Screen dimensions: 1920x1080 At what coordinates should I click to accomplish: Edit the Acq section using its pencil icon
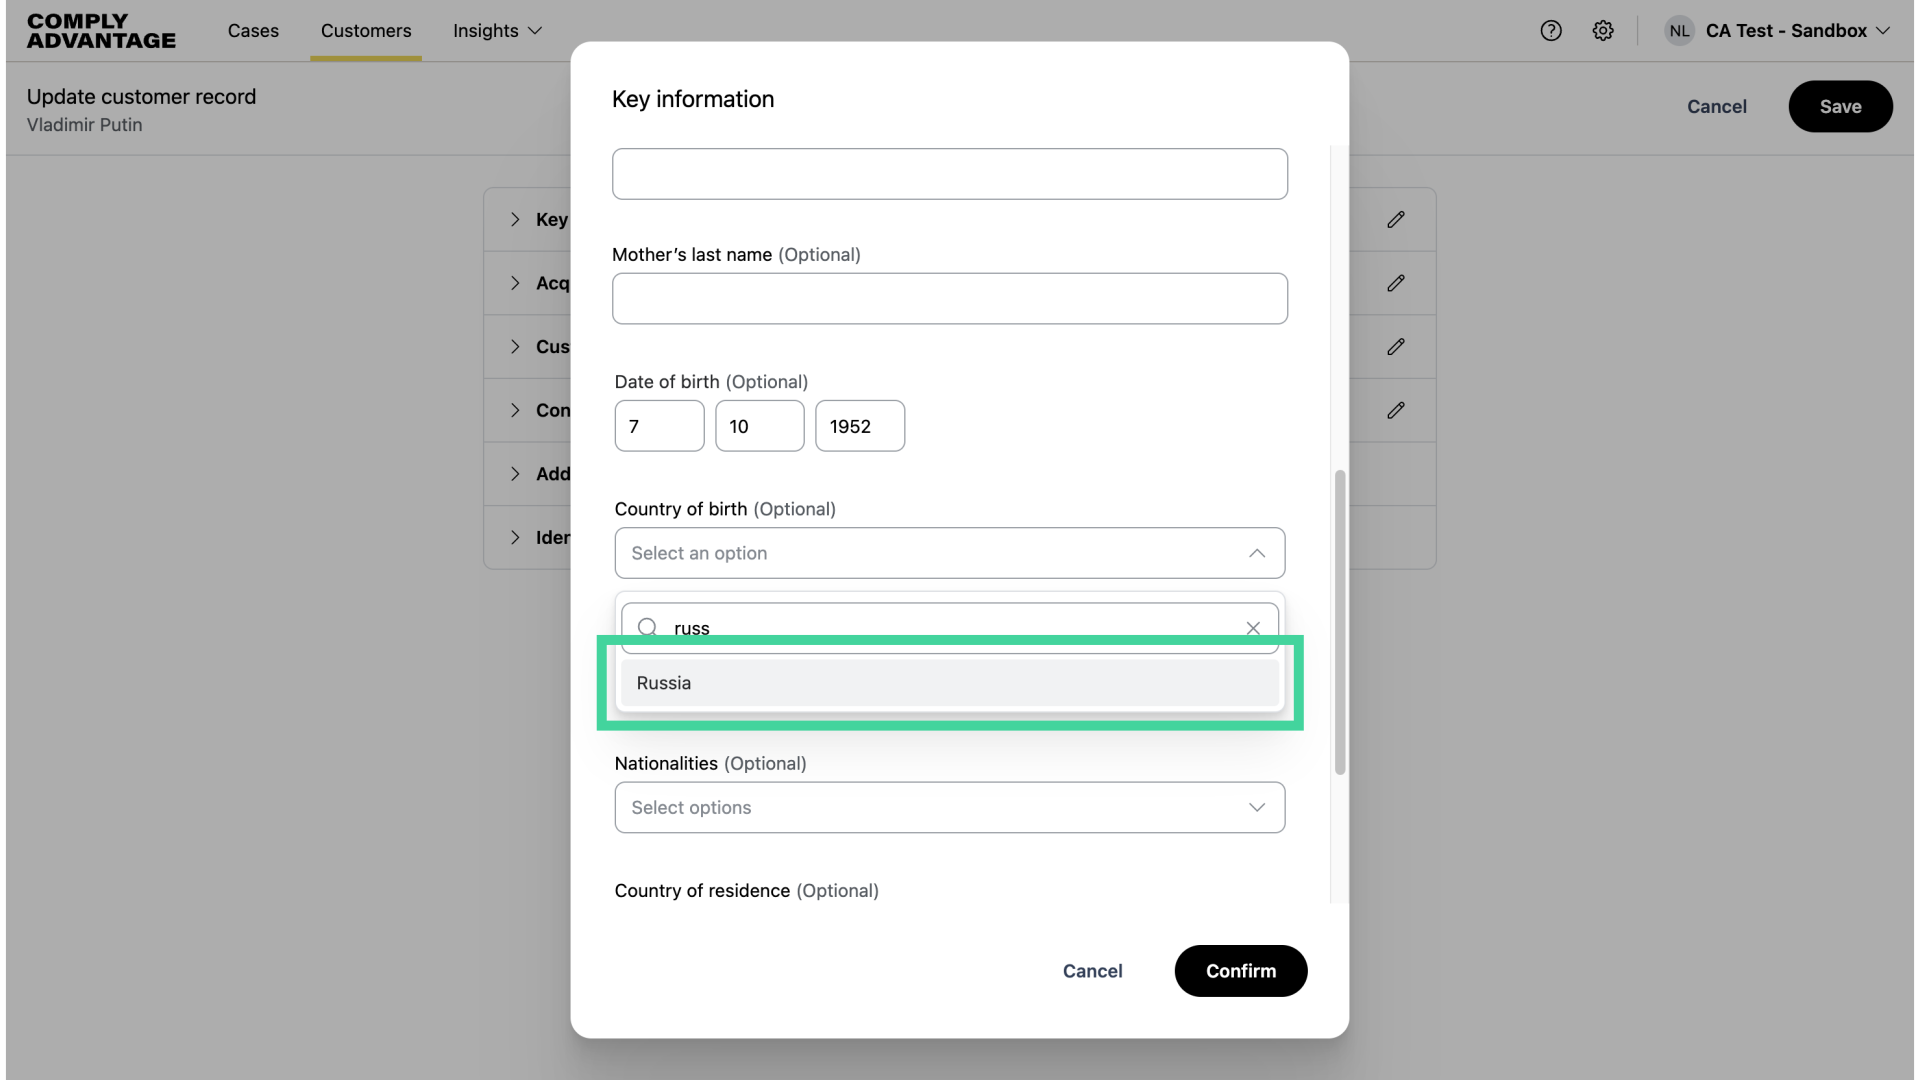click(x=1396, y=283)
